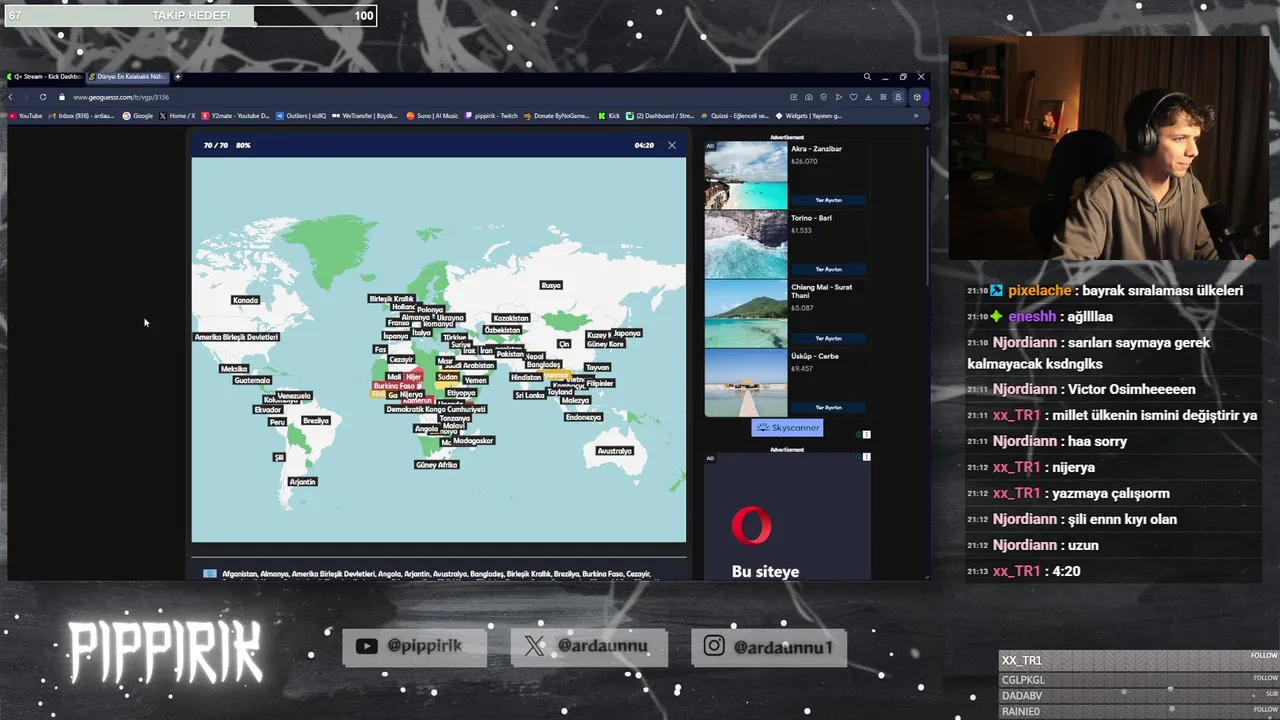Image resolution: width=1280 pixels, height=720 pixels.
Task: Open (2) Dashboard / Stre... bookmark
Action: (x=660, y=116)
